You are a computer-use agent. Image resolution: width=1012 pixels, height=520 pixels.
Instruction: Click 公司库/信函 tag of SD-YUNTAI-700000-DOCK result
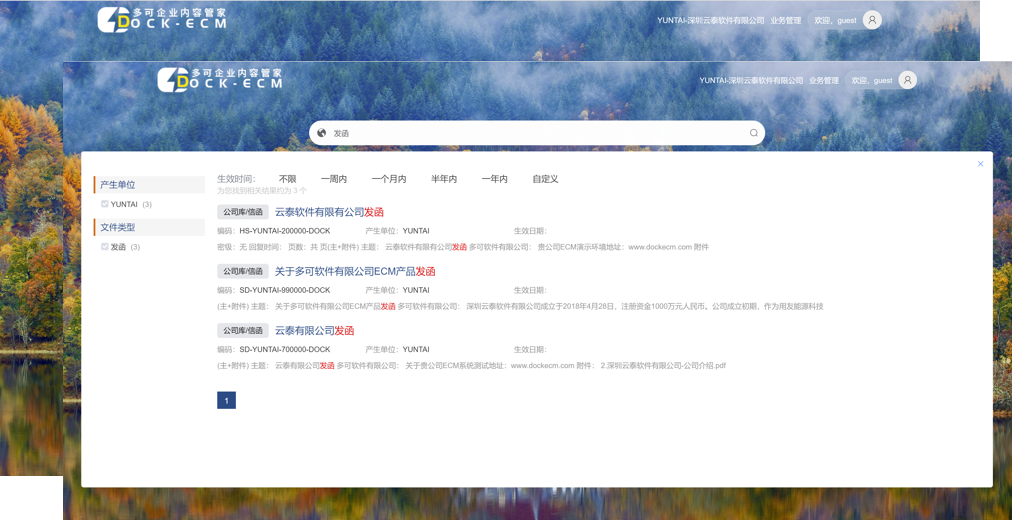click(243, 330)
